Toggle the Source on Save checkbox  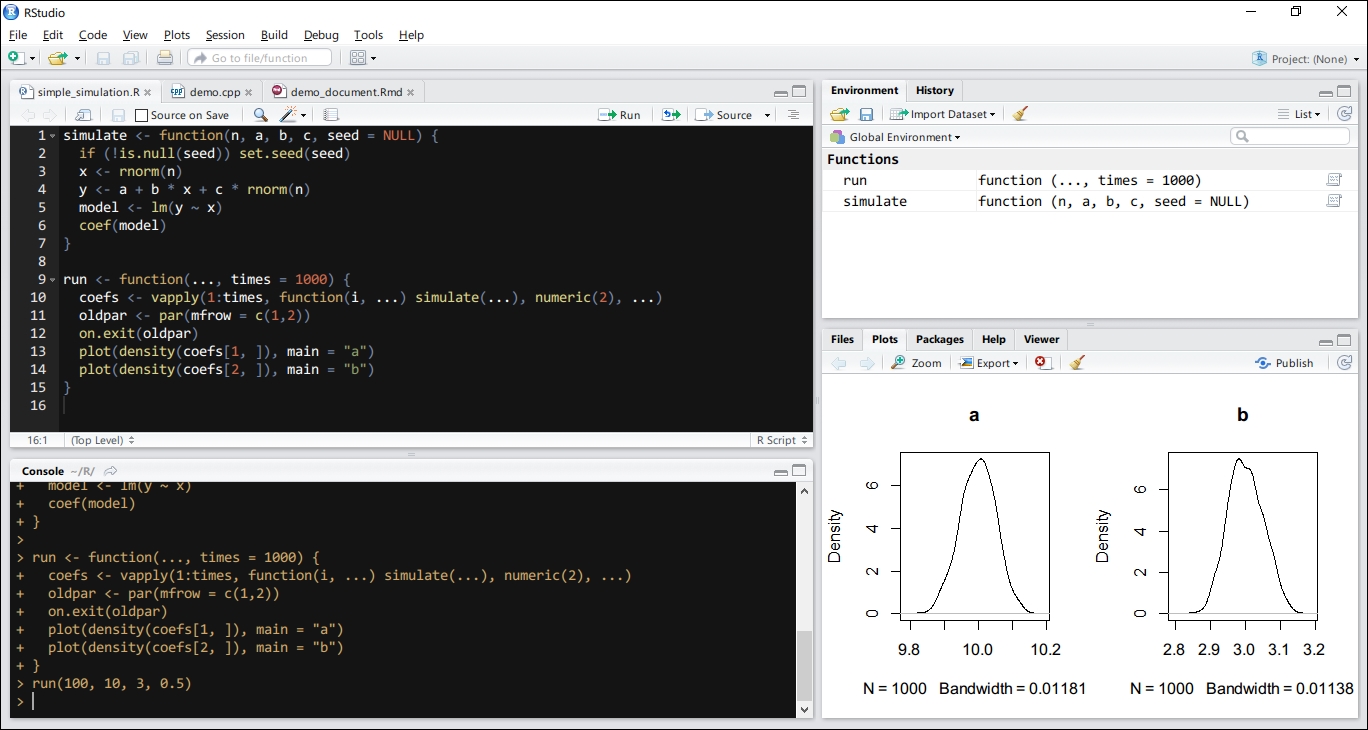click(141, 116)
